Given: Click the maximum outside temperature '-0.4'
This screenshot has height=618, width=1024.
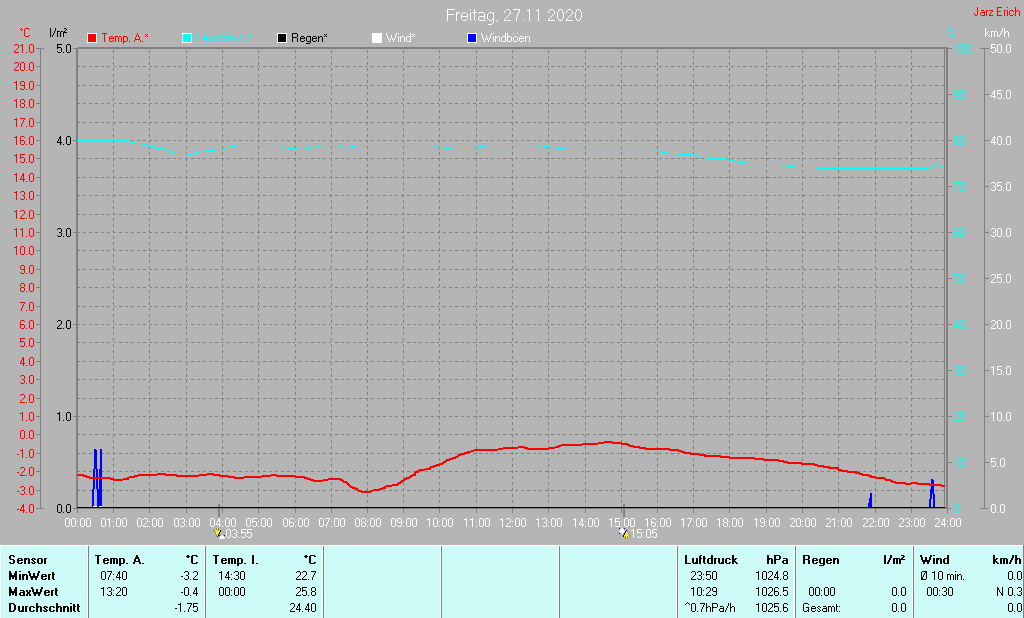Looking at the screenshot, I should point(189,592).
